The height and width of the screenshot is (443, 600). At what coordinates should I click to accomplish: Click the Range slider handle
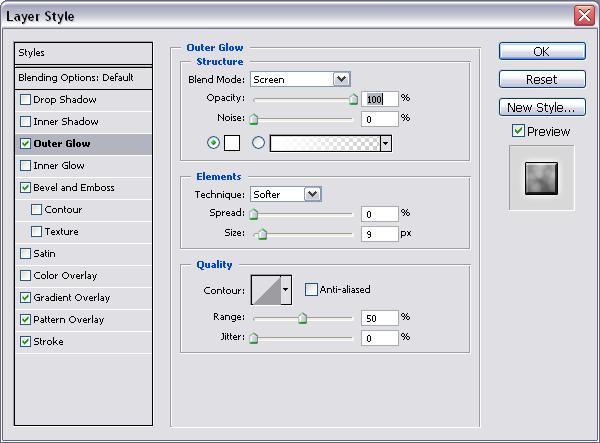(302, 318)
